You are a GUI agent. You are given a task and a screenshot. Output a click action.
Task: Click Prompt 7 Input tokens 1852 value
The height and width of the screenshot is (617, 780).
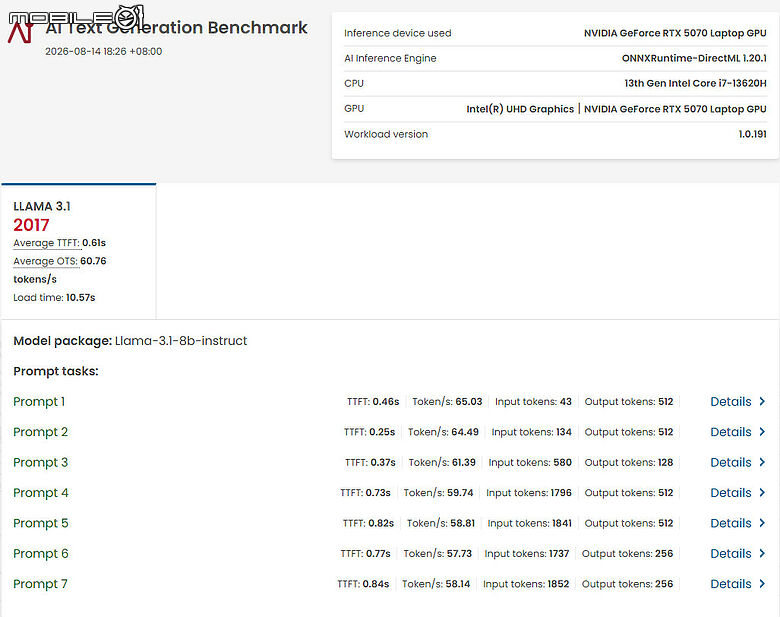(558, 584)
